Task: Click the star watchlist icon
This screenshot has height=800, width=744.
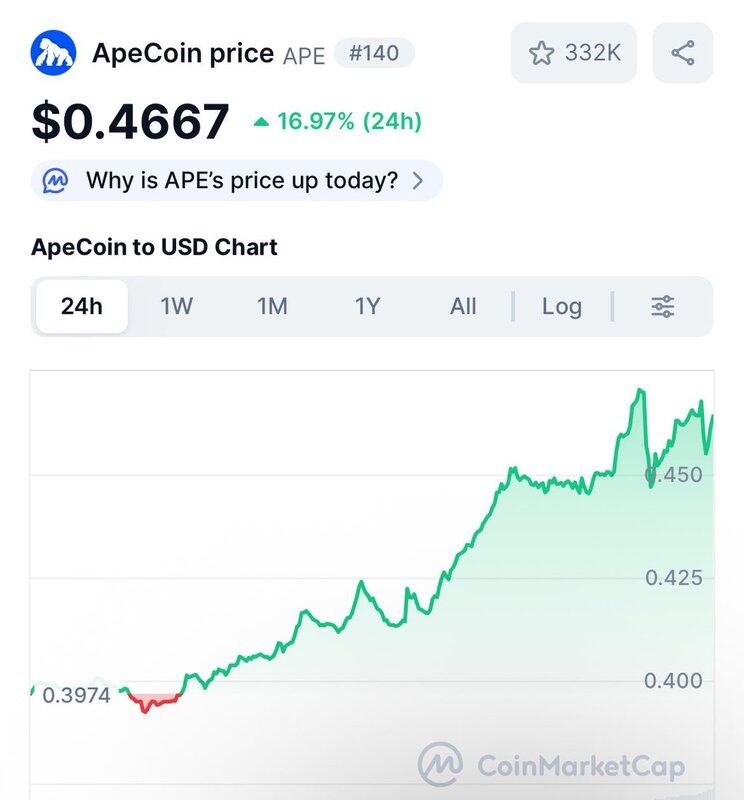Action: (x=541, y=53)
